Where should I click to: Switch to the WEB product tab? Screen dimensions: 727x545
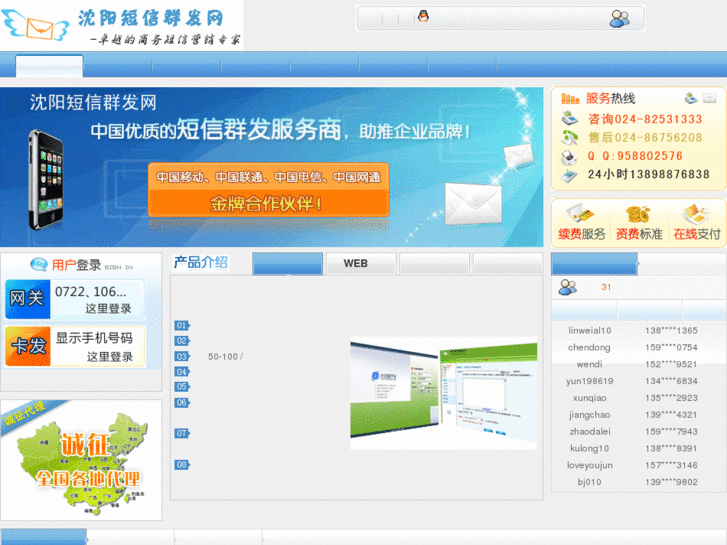point(361,263)
